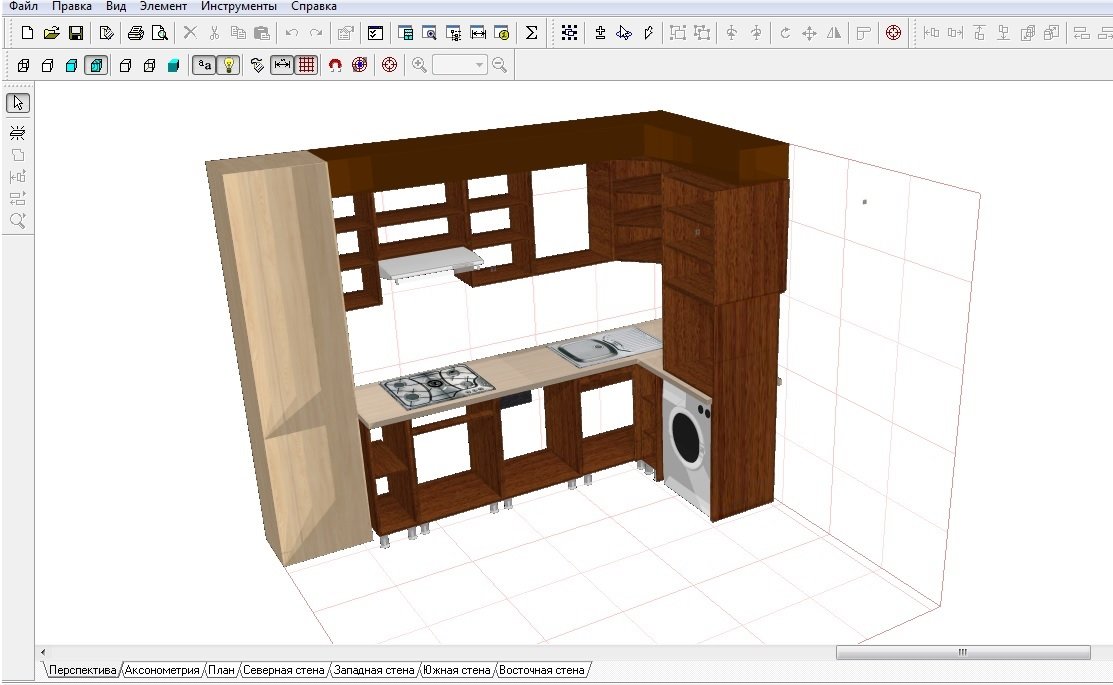Toggle textures display mode highlighted cube
The image size is (1113, 685).
click(x=96, y=65)
